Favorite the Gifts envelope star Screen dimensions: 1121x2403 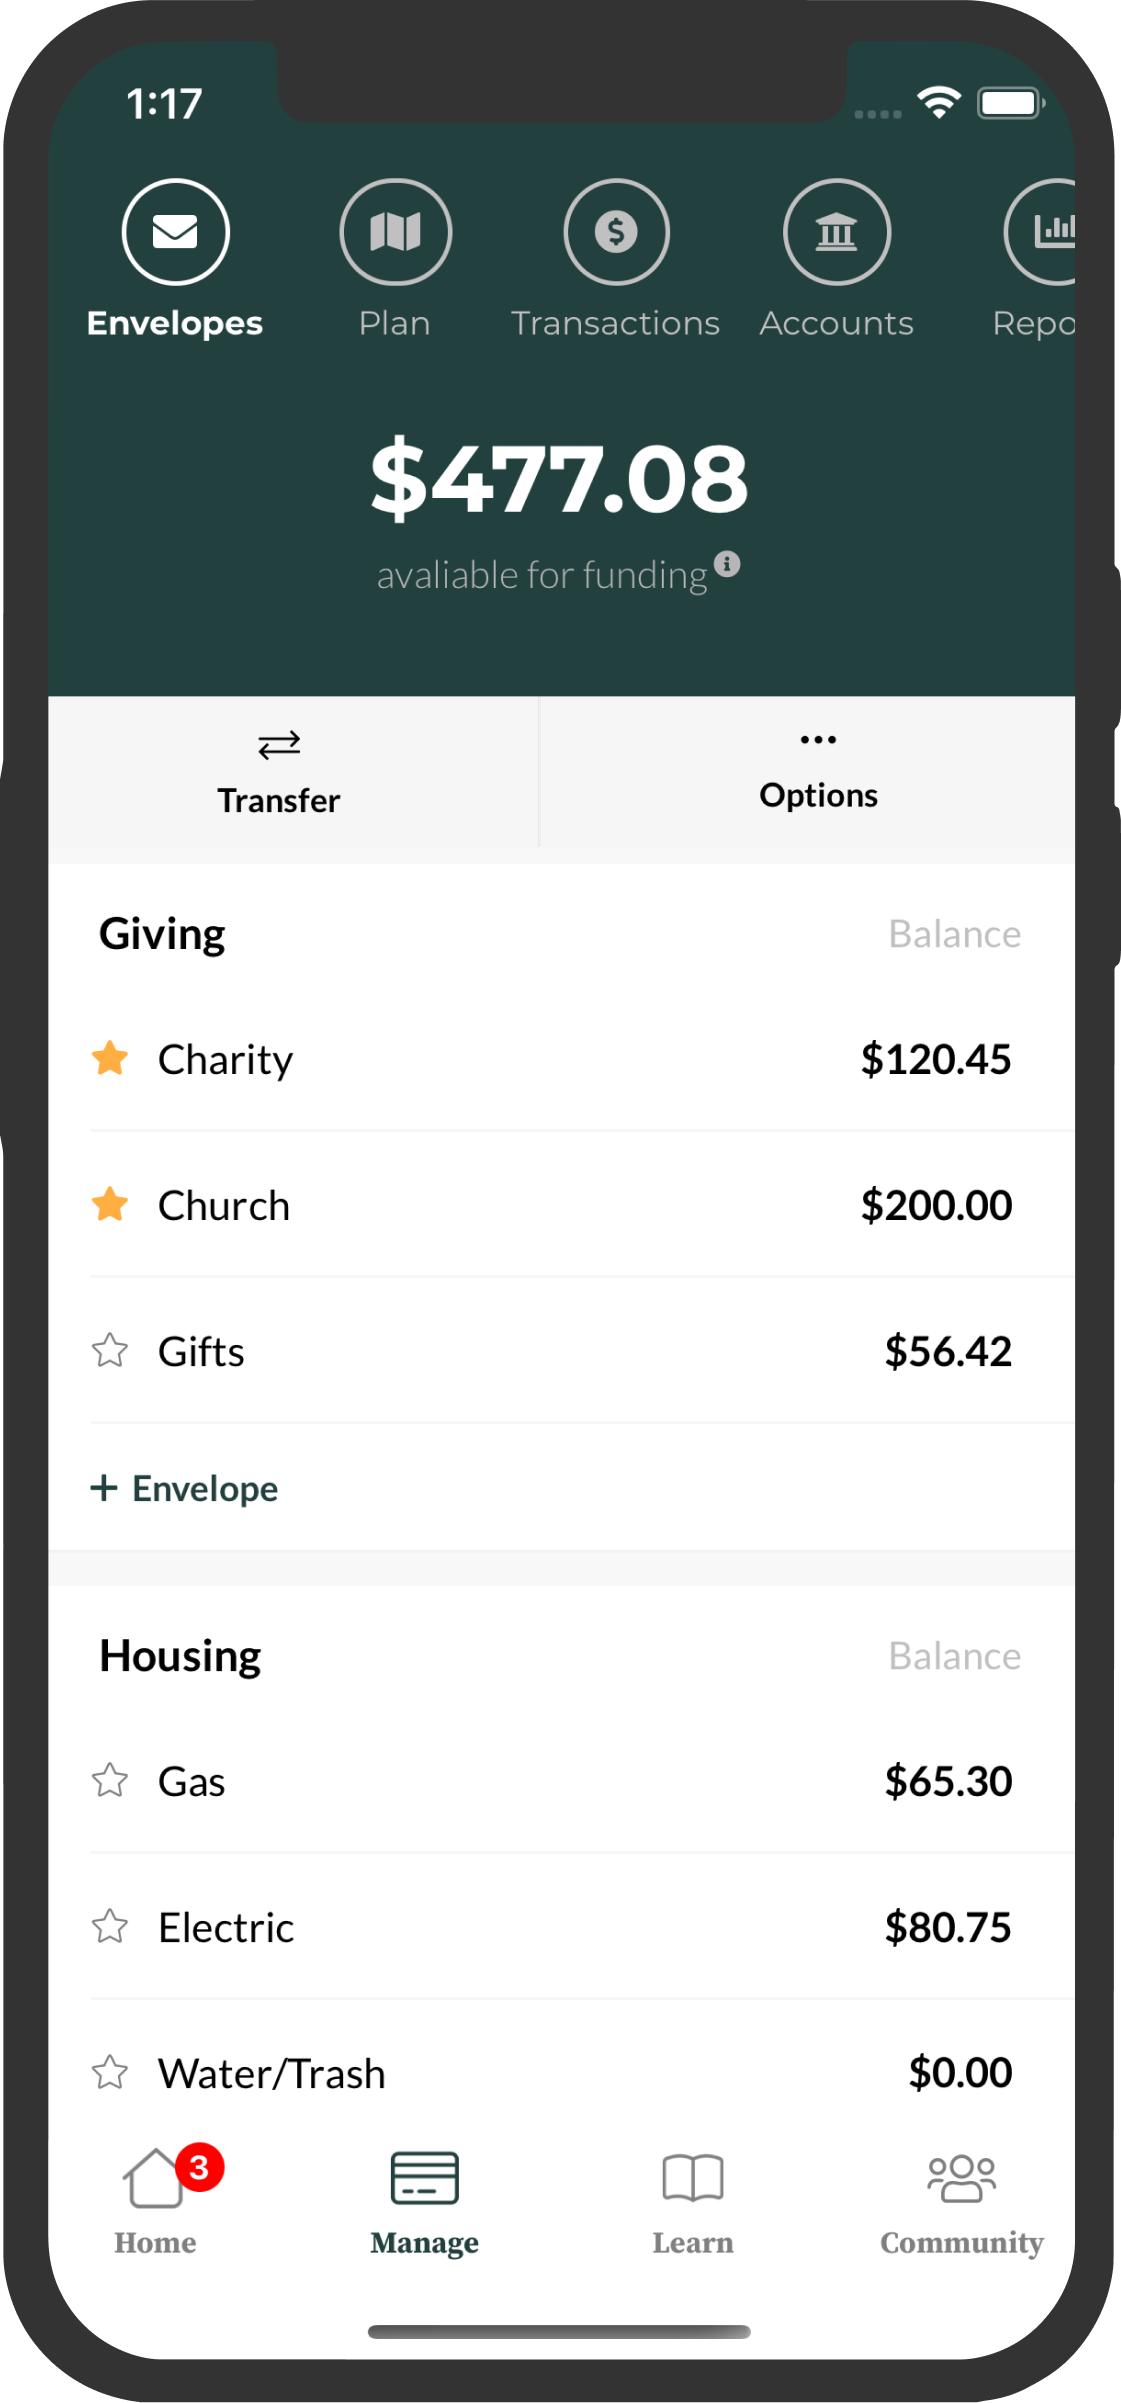[x=110, y=1350]
